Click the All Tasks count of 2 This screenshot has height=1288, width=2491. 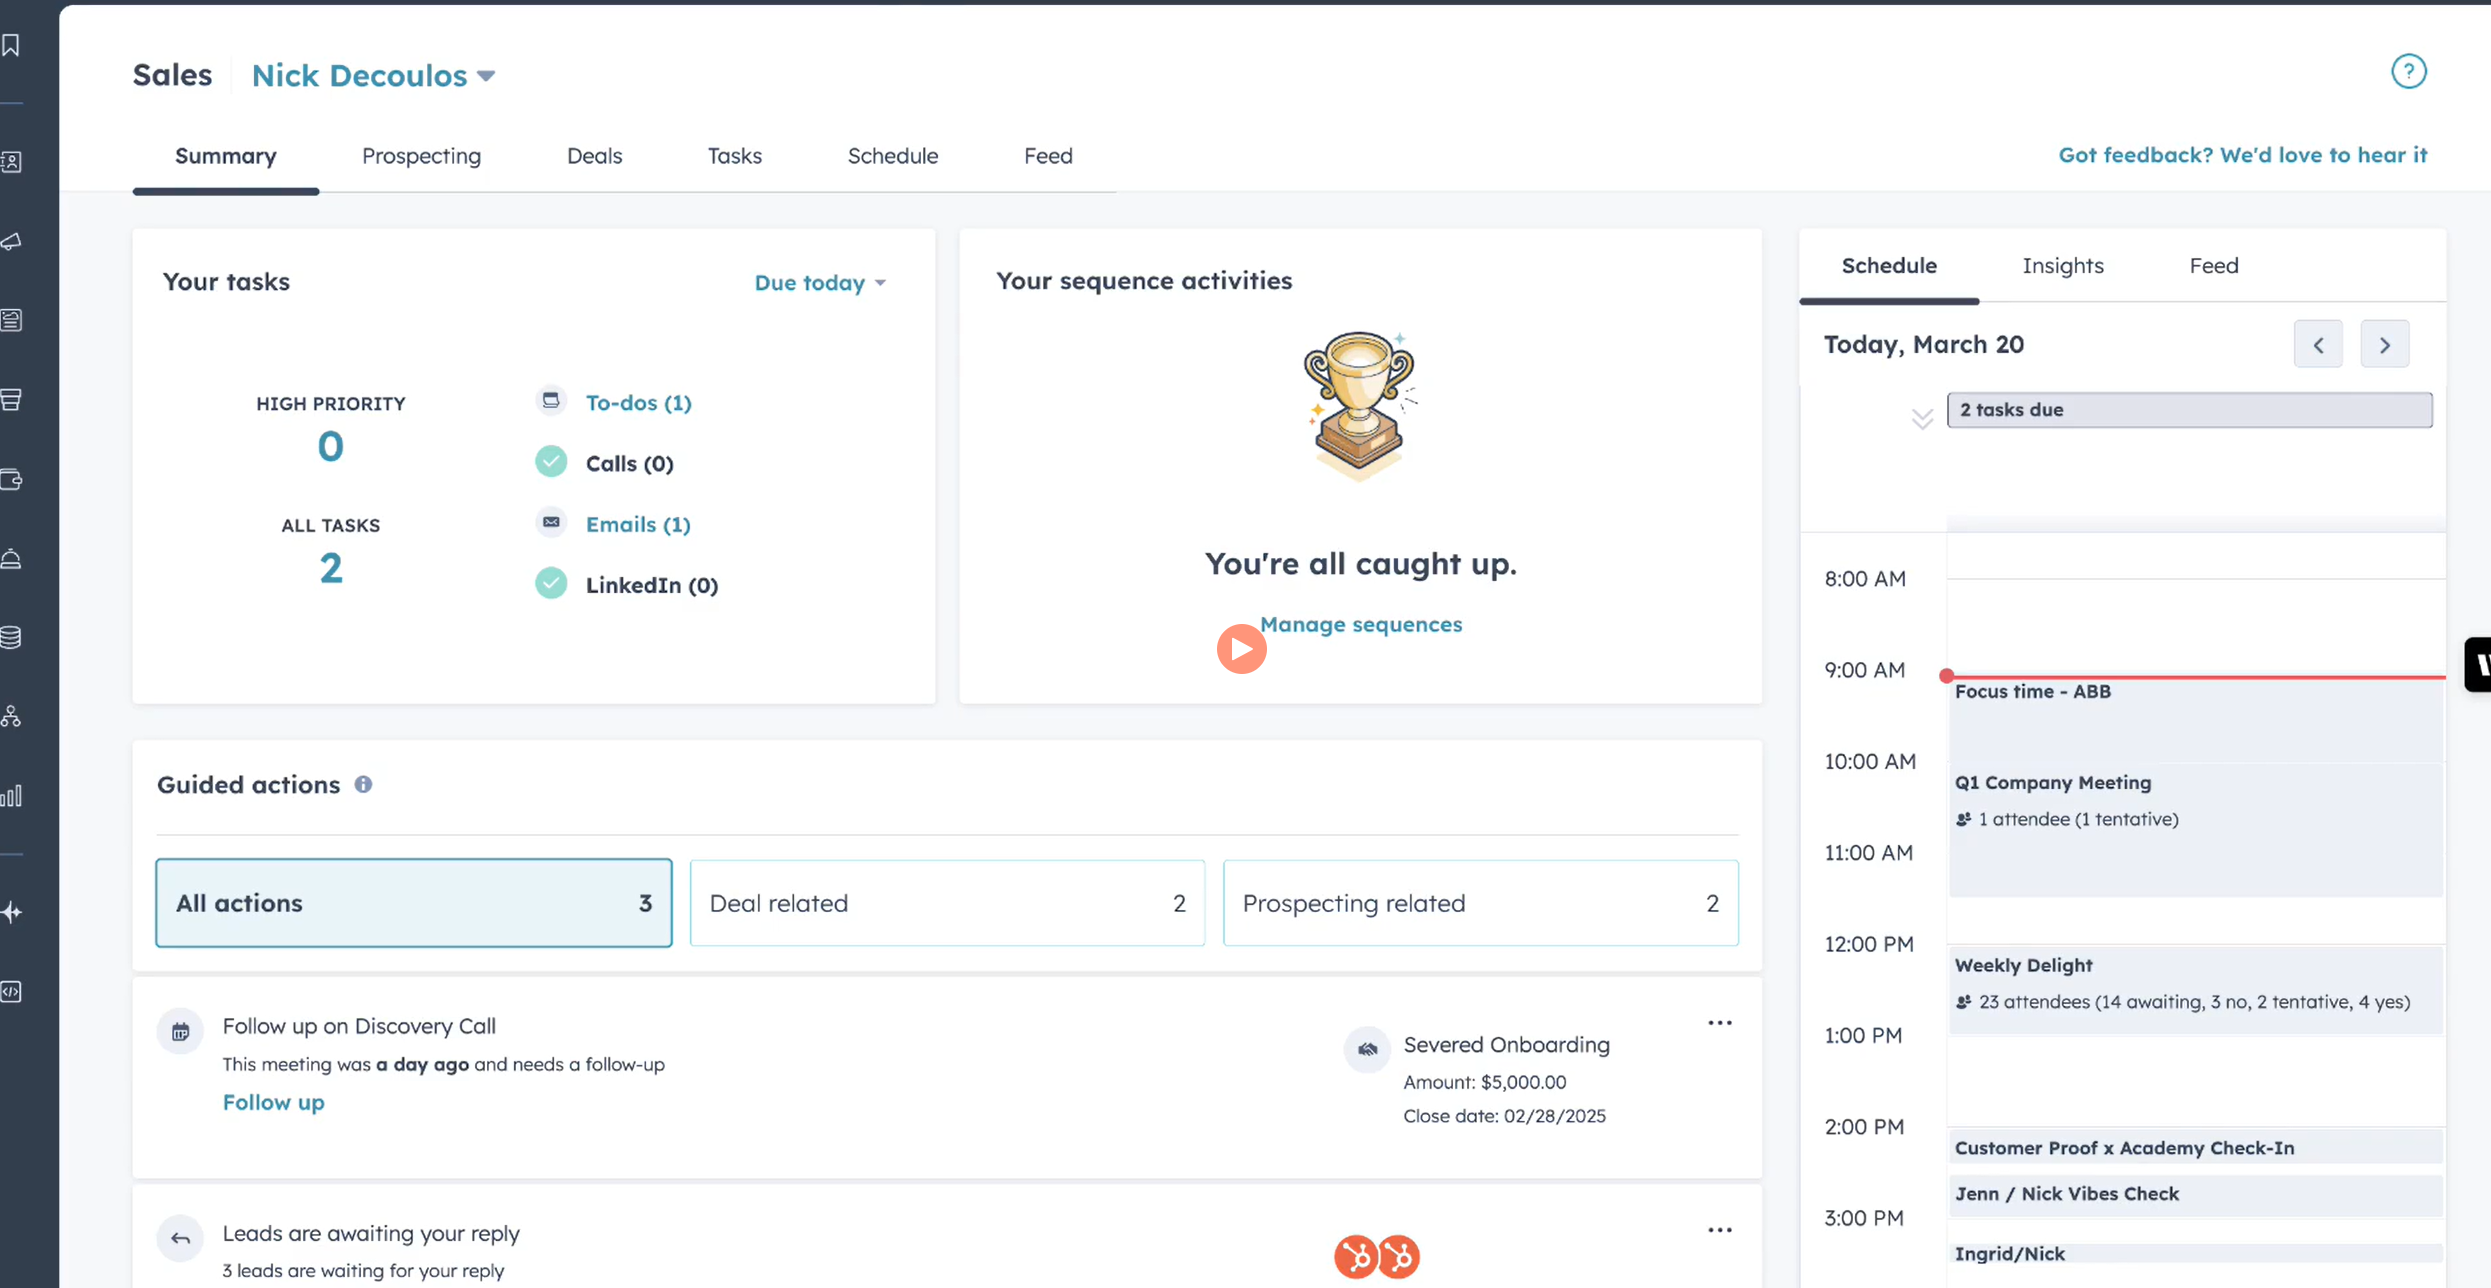click(x=331, y=569)
